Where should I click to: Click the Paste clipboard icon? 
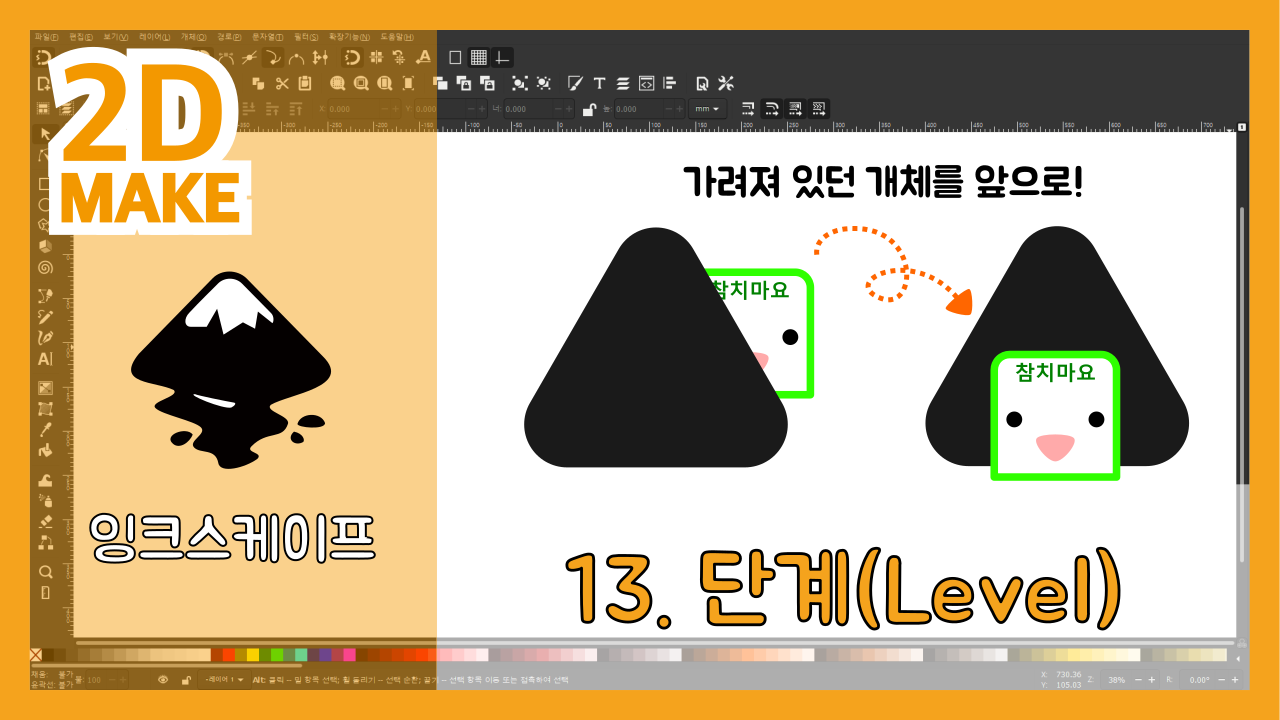(305, 83)
